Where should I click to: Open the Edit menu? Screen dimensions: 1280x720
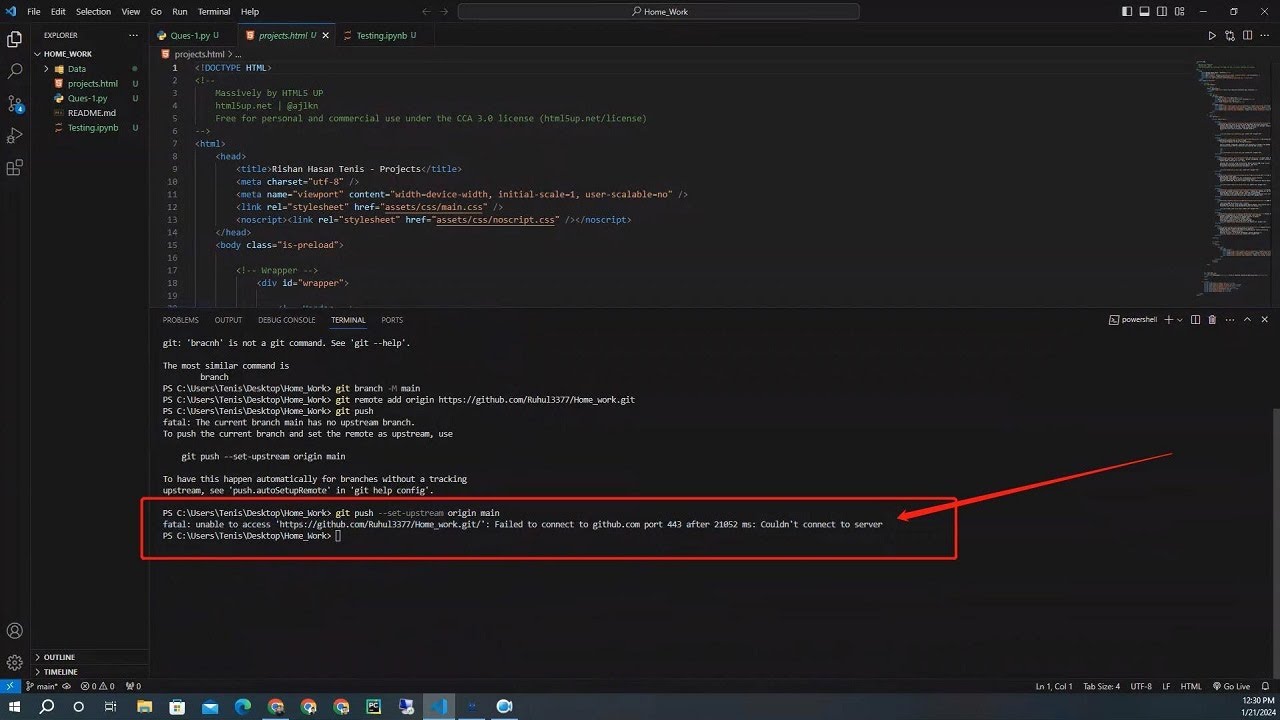[58, 11]
